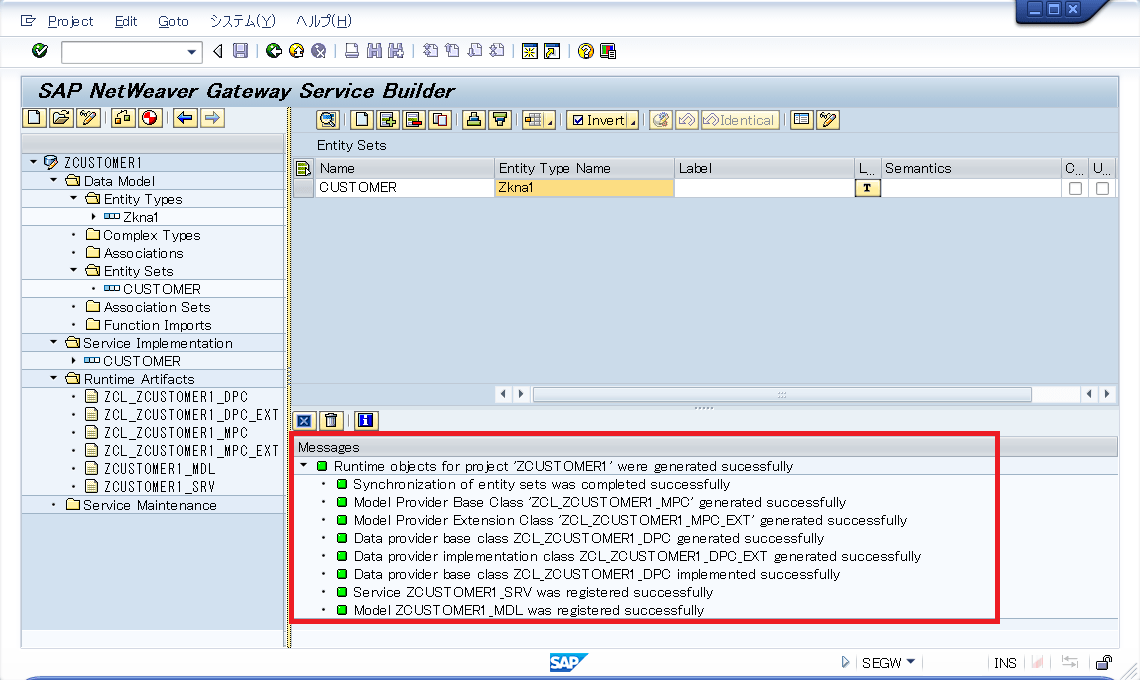Screen dimensions: 1140x680
Task: Click the Create New Session icon
Action: point(530,51)
